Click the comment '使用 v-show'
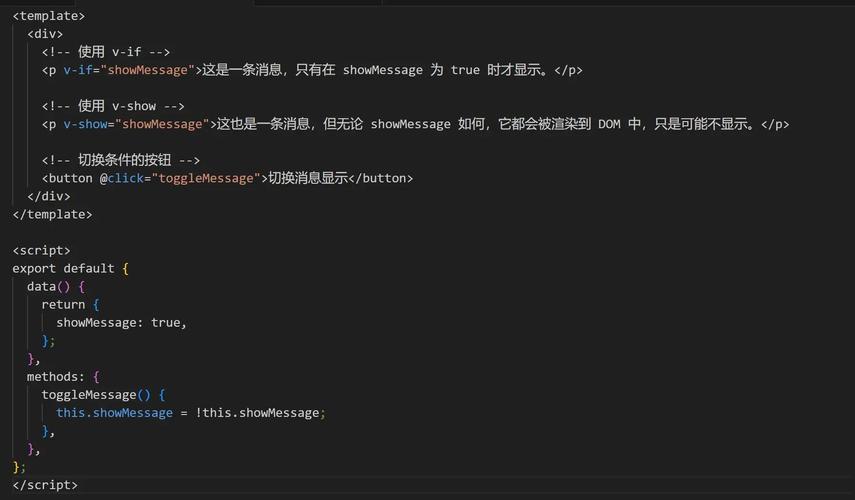Image resolution: width=855 pixels, height=500 pixels. [113, 106]
